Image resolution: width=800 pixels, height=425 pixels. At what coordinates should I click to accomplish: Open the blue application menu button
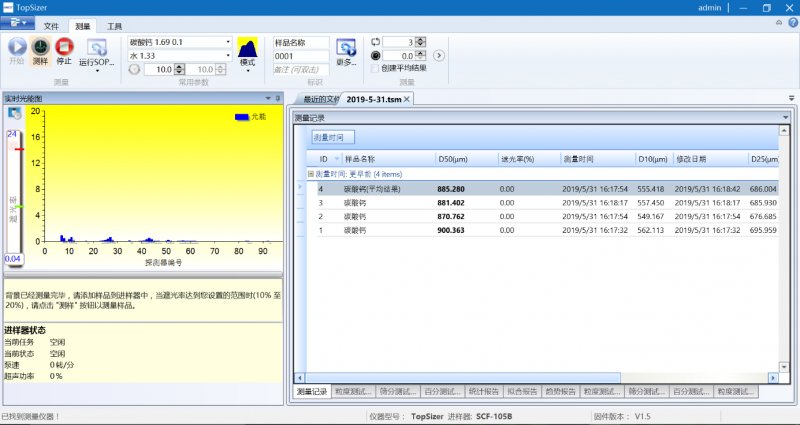[17, 22]
